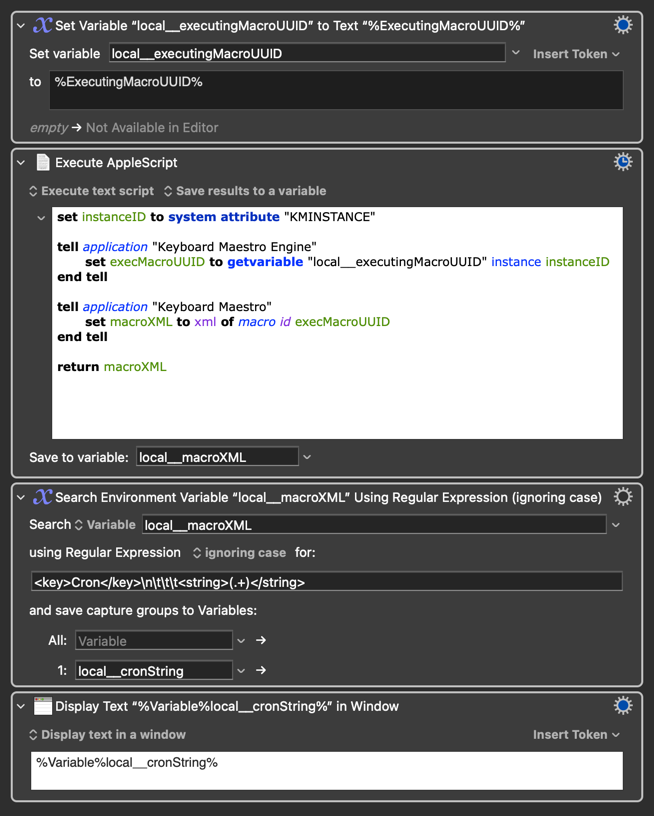
Task: Click the Execute AppleScript gear with clock
Action: tap(622, 162)
